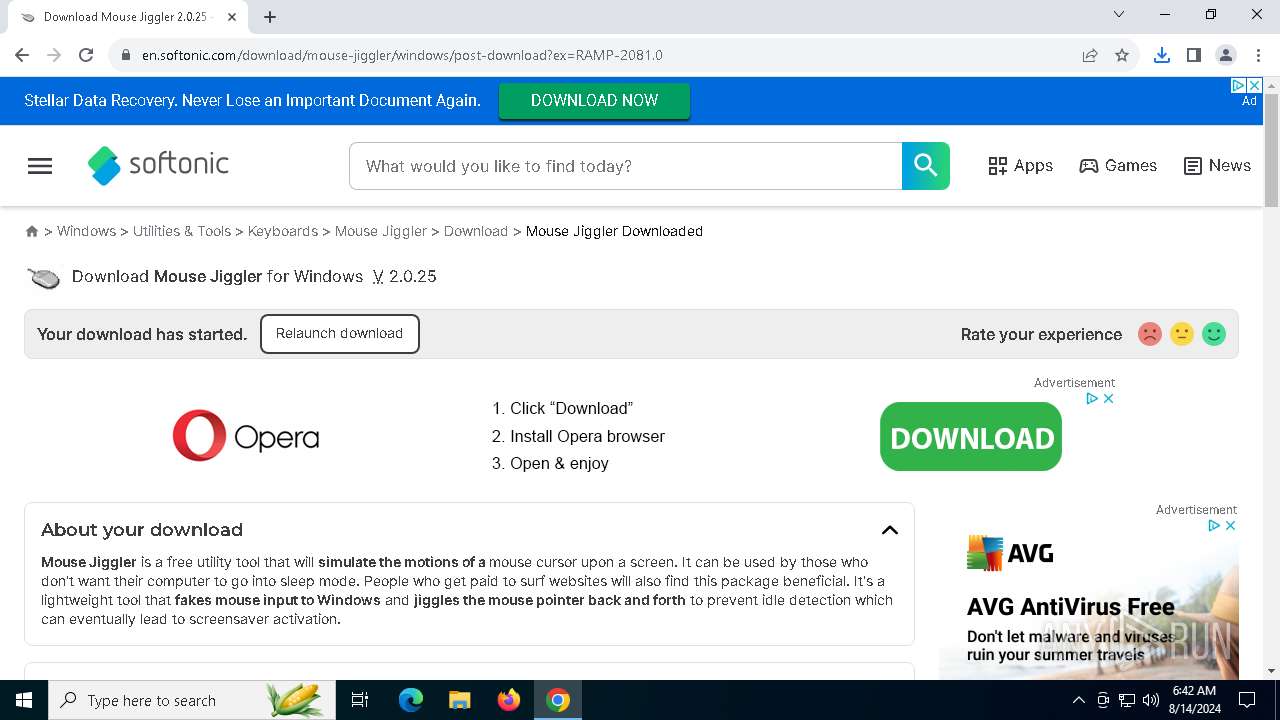
Task: Open the Keyboards breadcrumb link
Action: (x=283, y=231)
